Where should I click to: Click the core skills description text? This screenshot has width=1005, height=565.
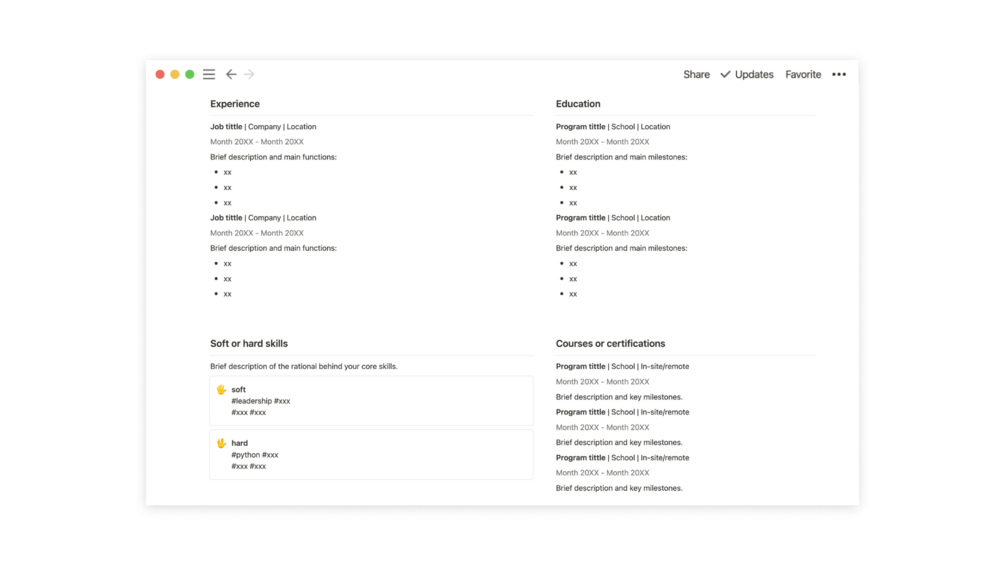point(304,367)
